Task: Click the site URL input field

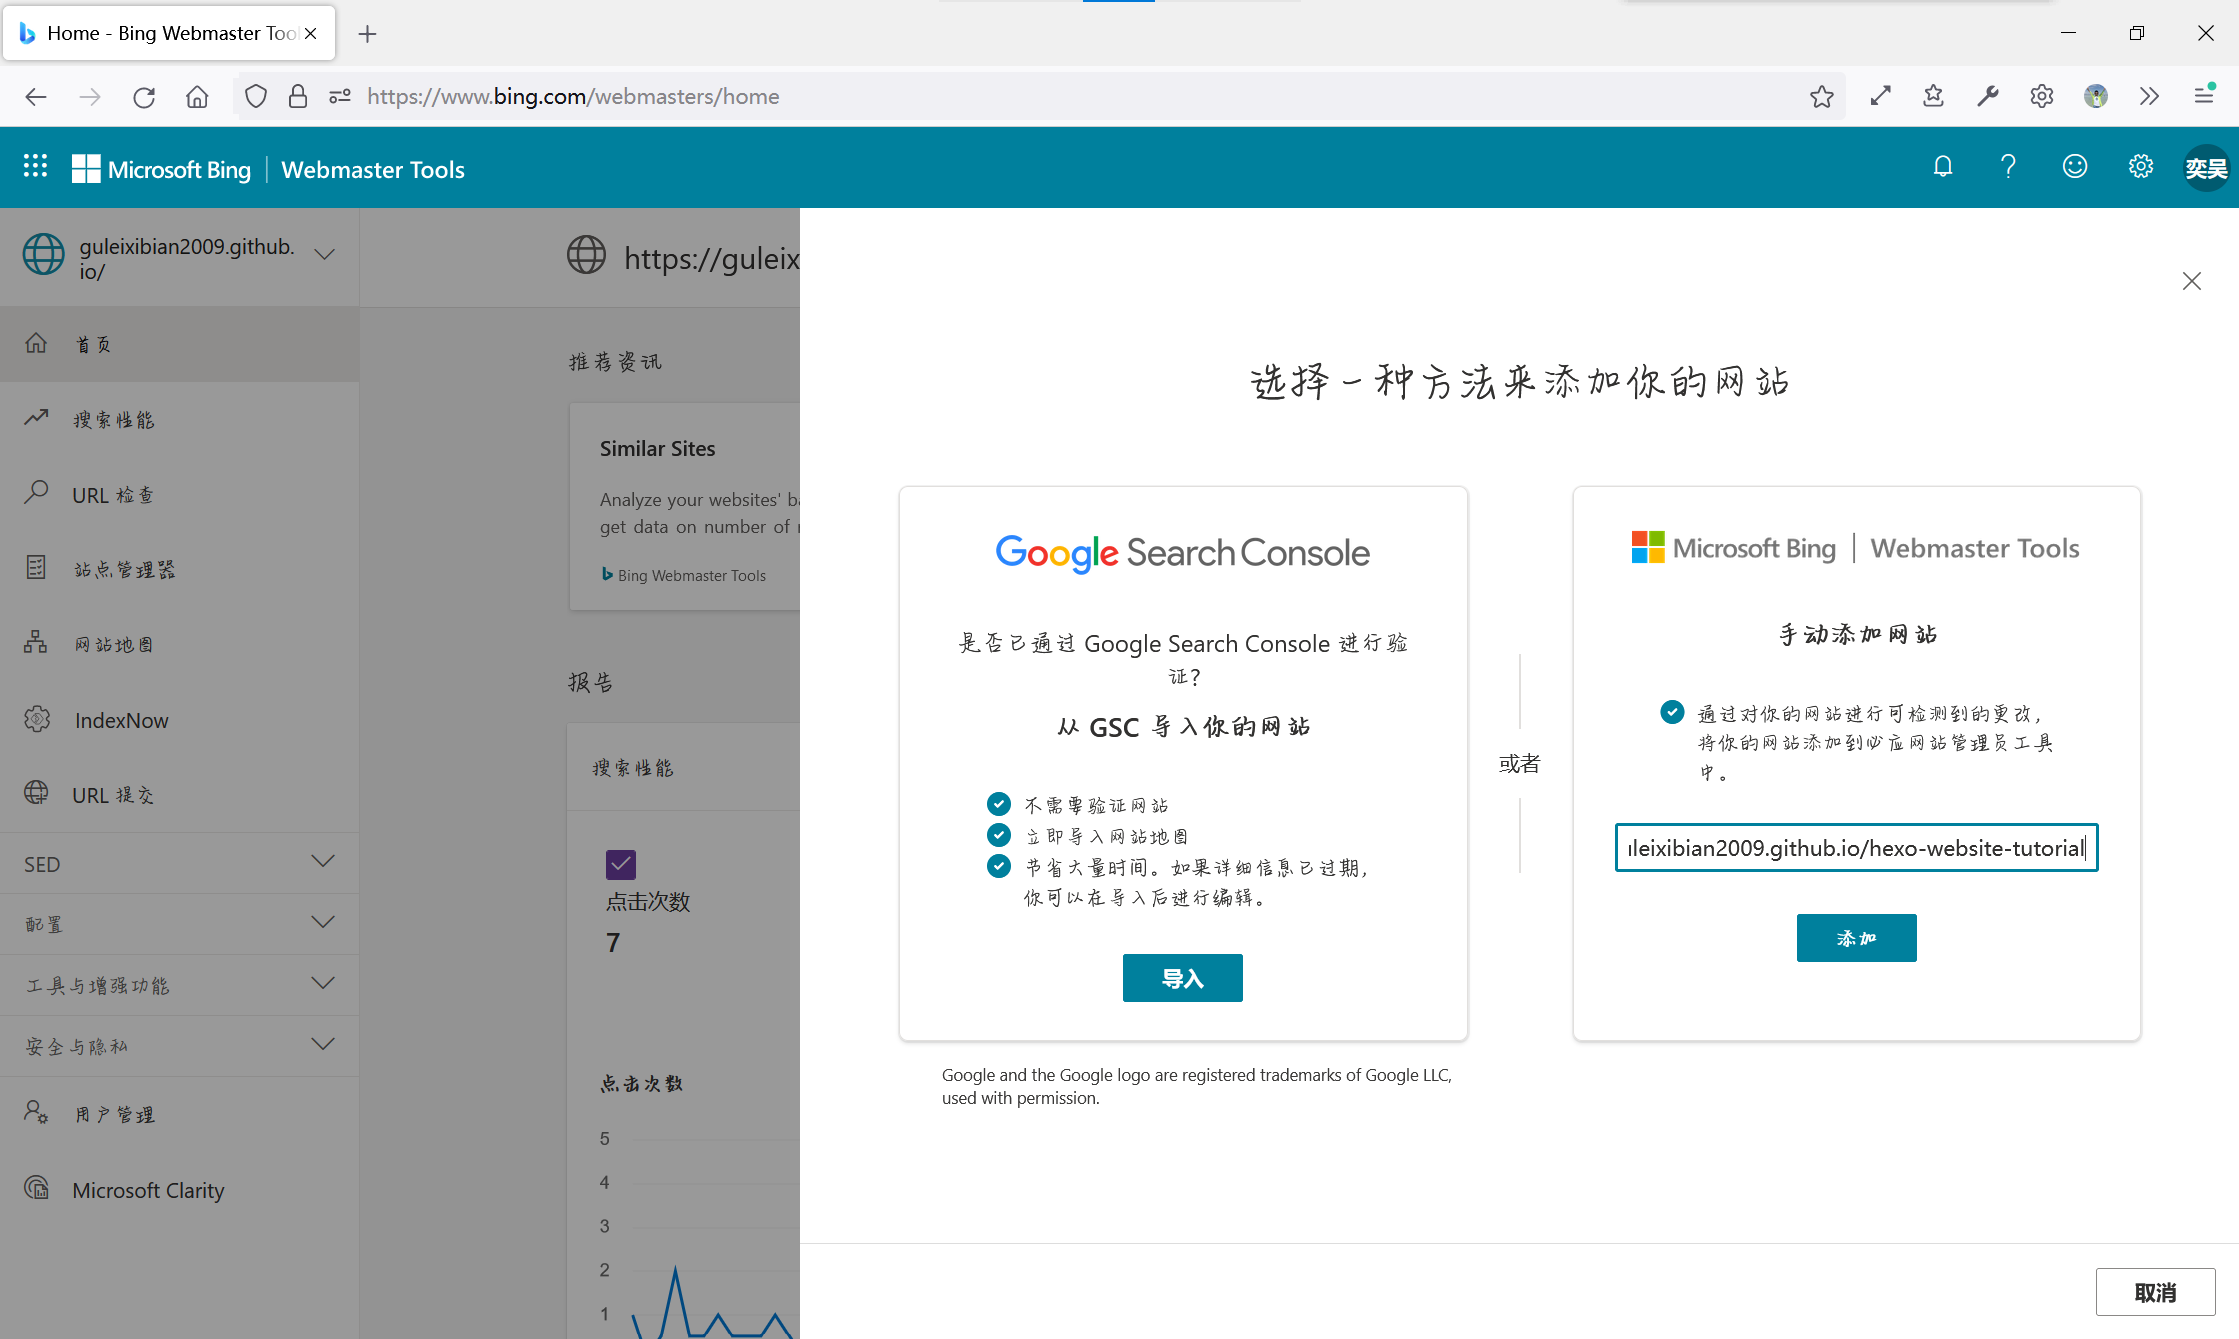Action: pos(1856,848)
